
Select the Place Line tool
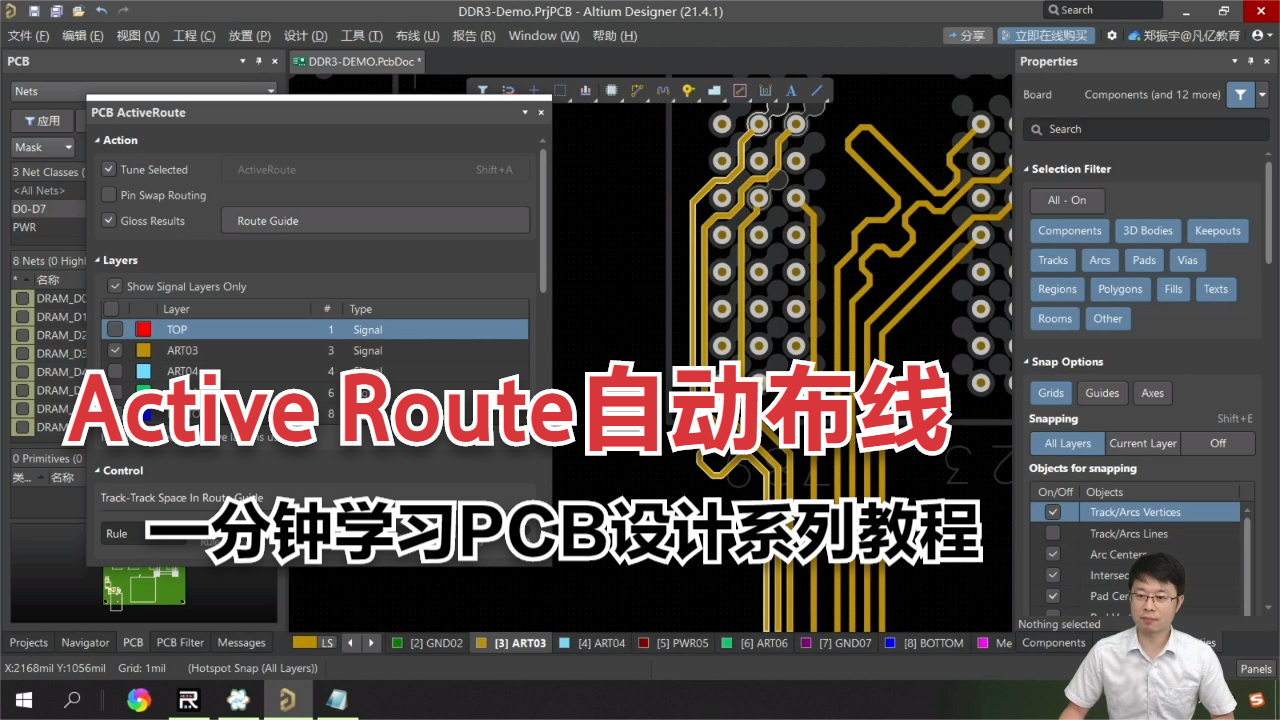[817, 90]
